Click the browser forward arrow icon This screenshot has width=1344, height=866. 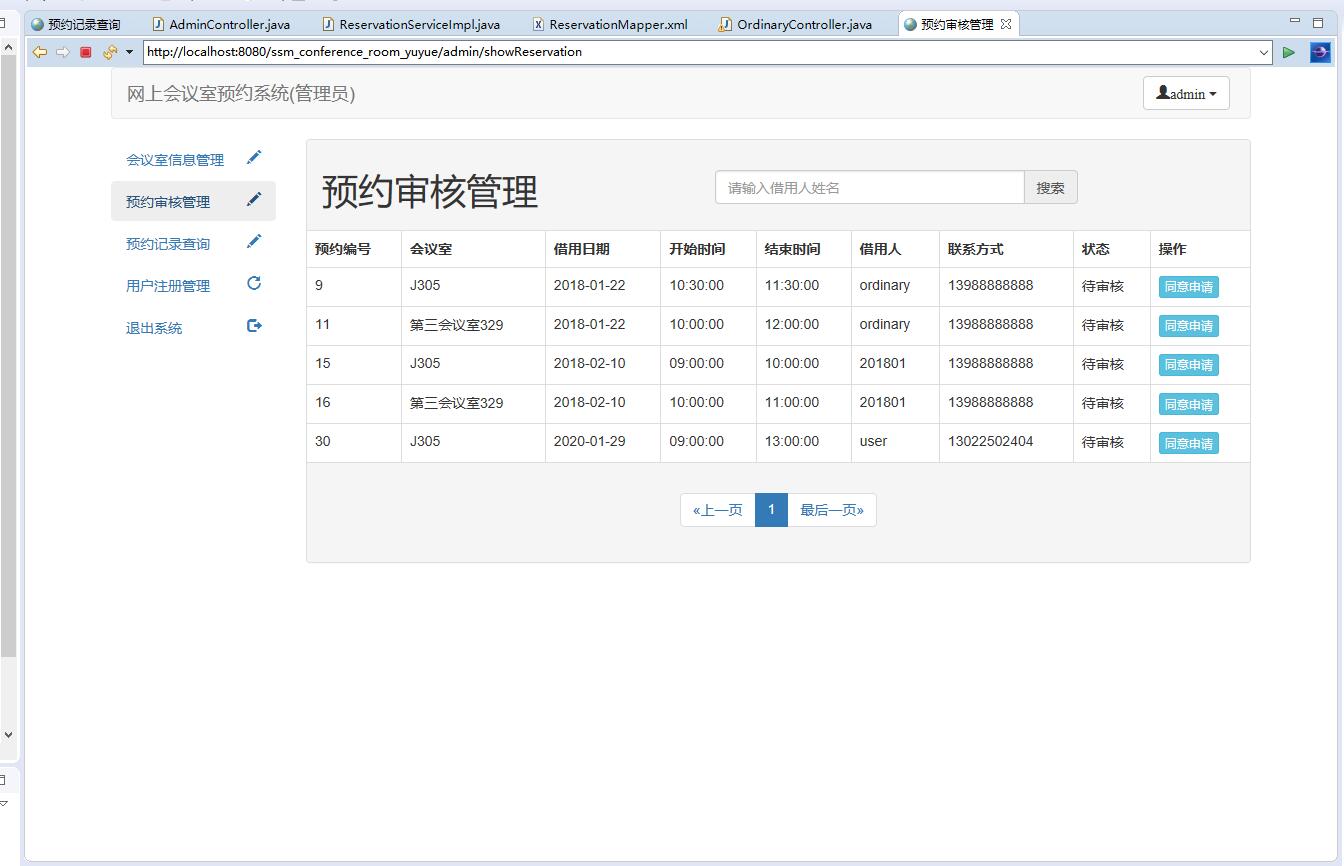[62, 52]
